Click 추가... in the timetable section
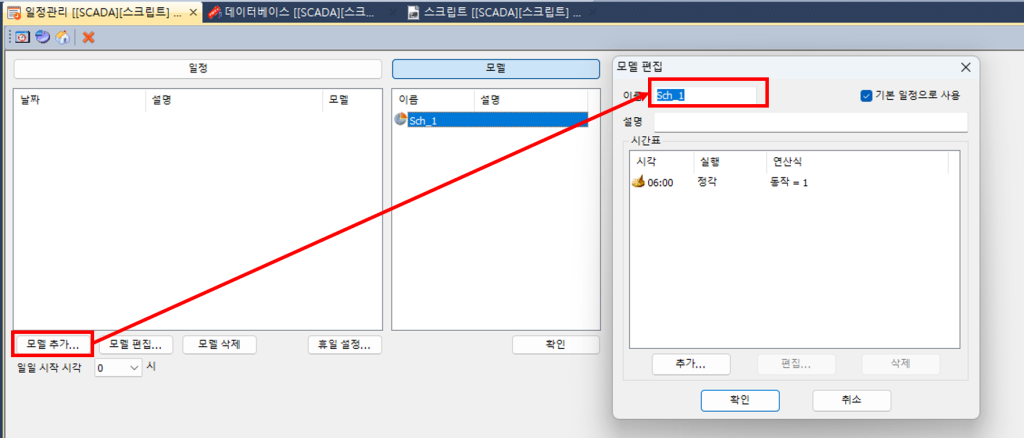This screenshot has width=1024, height=438. coord(691,364)
